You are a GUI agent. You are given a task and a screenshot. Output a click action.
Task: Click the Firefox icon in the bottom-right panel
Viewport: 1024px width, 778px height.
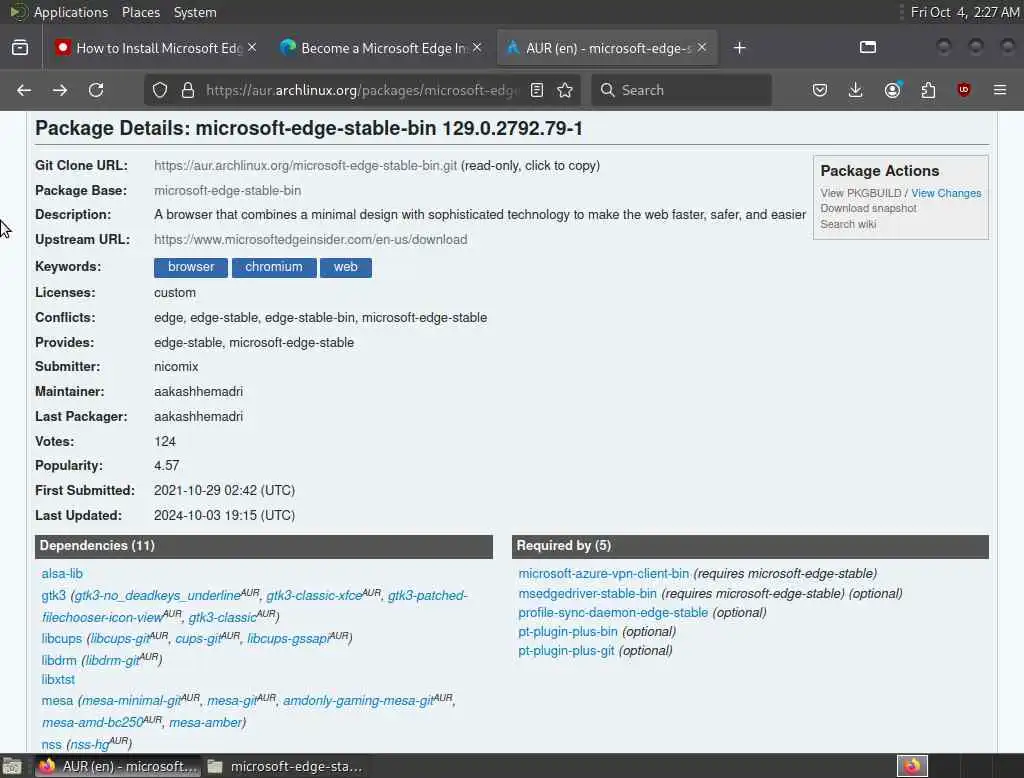[912, 766]
